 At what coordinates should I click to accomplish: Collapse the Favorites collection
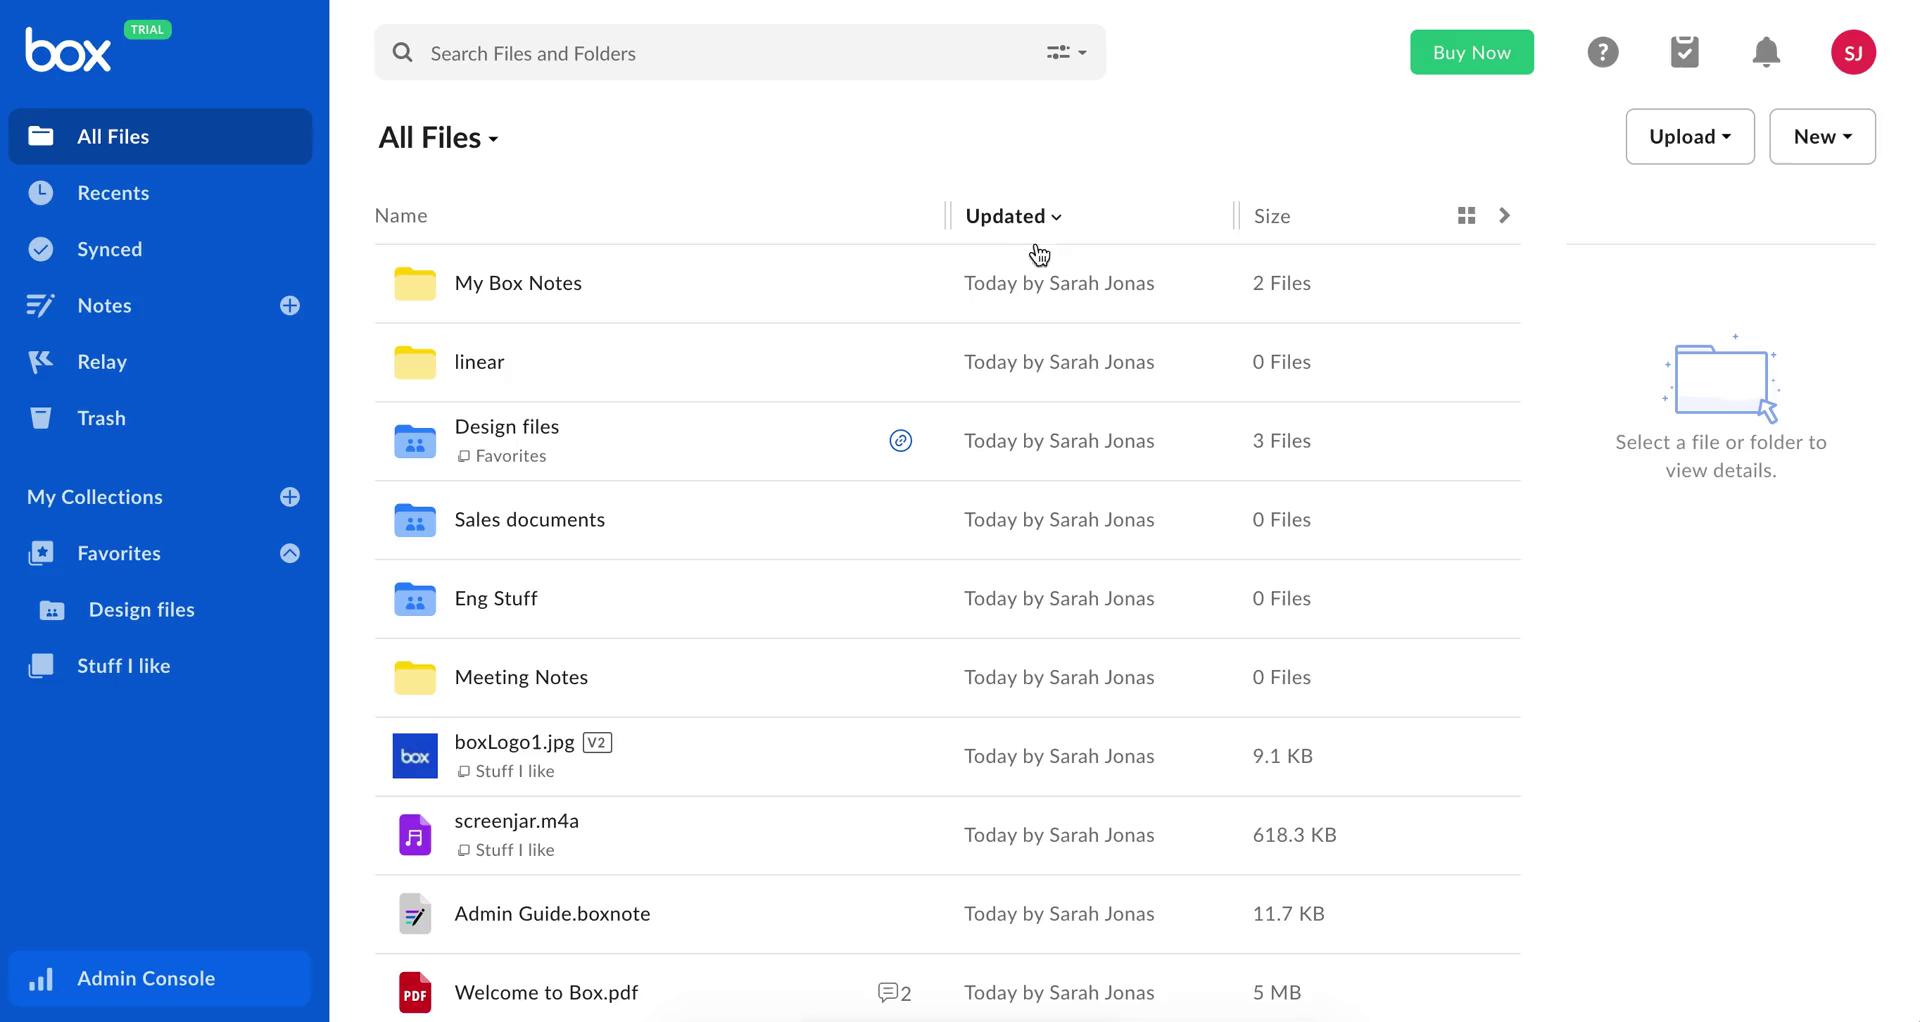(x=290, y=553)
